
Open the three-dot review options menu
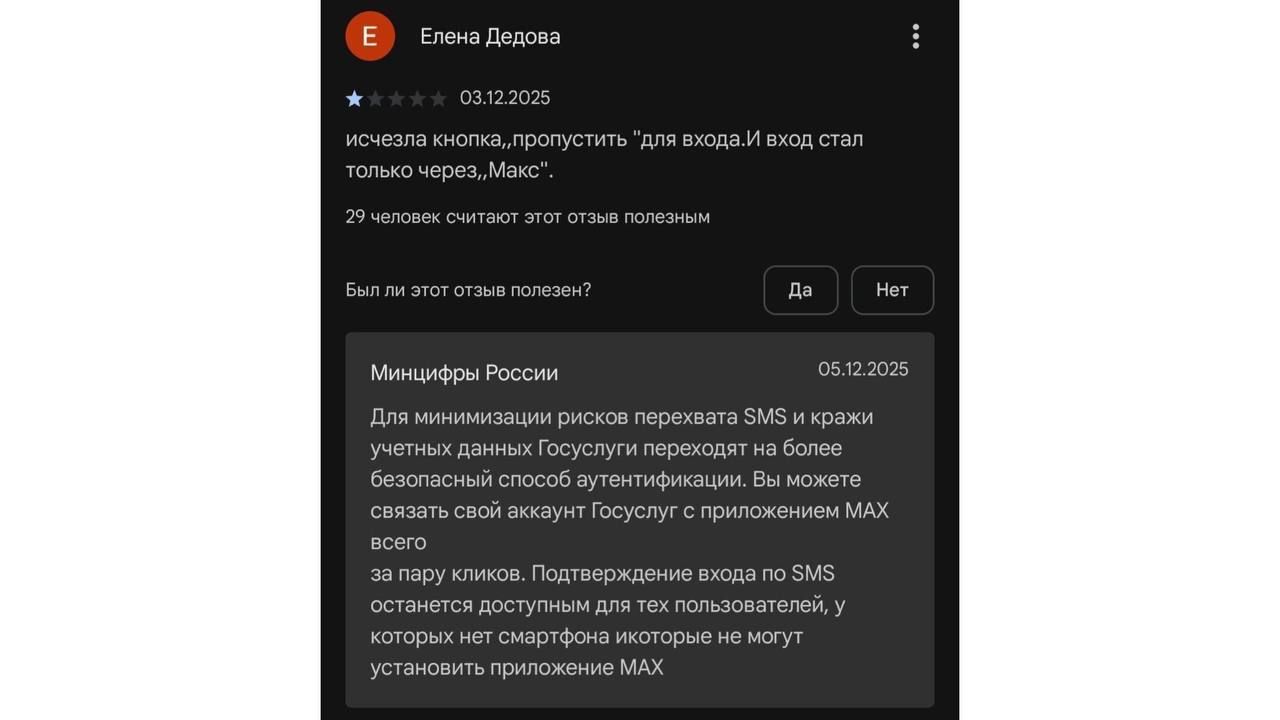pos(915,37)
